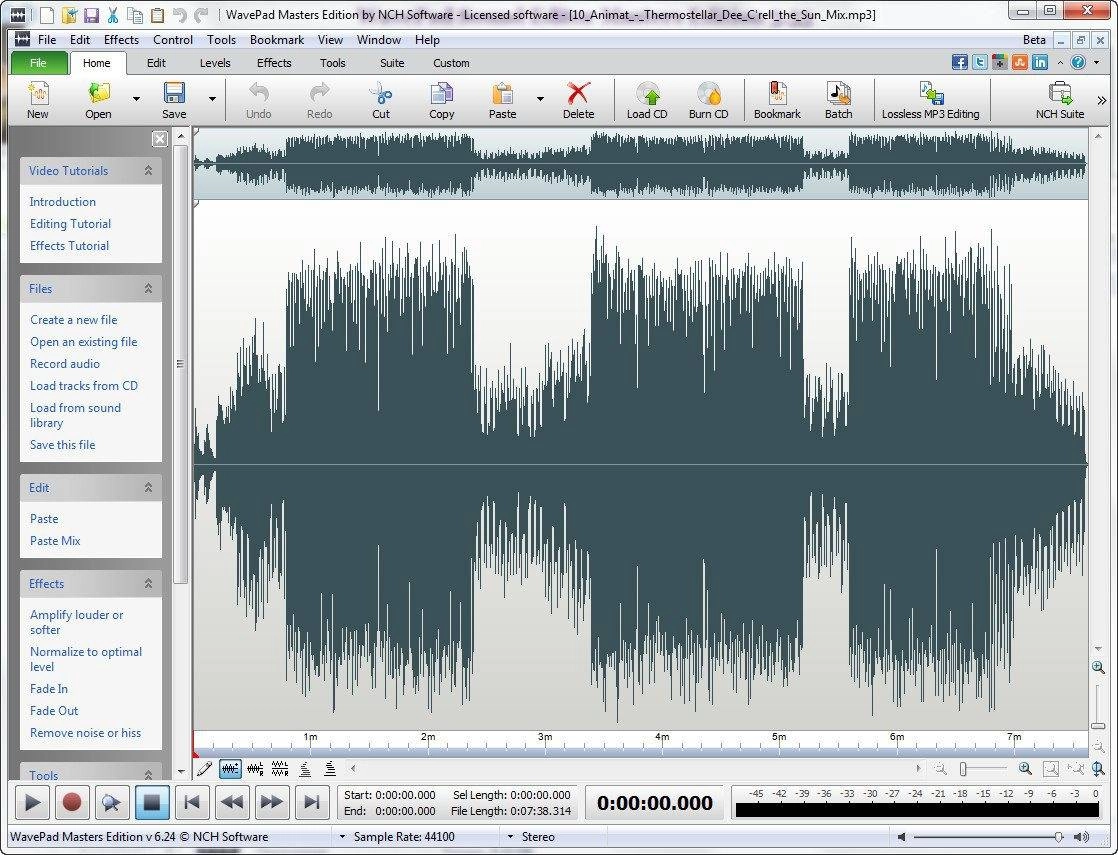This screenshot has width=1118, height=855.
Task: Toggle the first spectral view button
Action: [305, 769]
